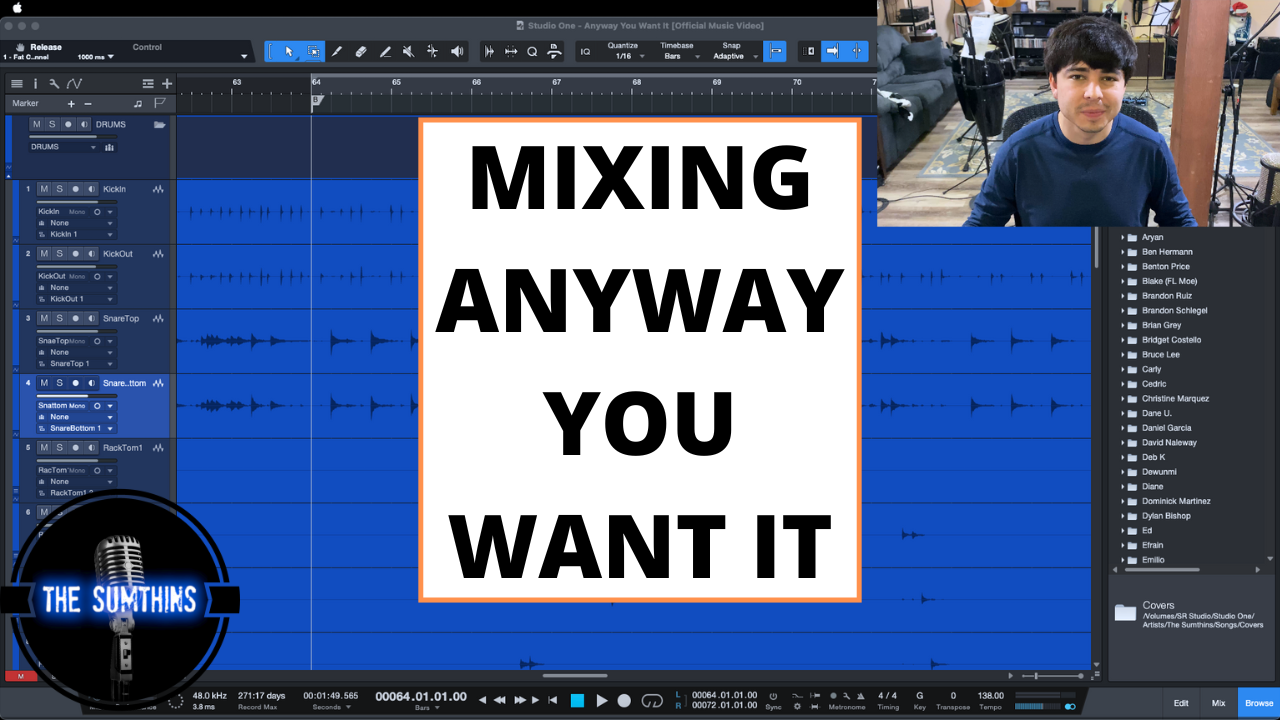Choose the Eraser tool
The width and height of the screenshot is (1280, 720).
pos(361,51)
